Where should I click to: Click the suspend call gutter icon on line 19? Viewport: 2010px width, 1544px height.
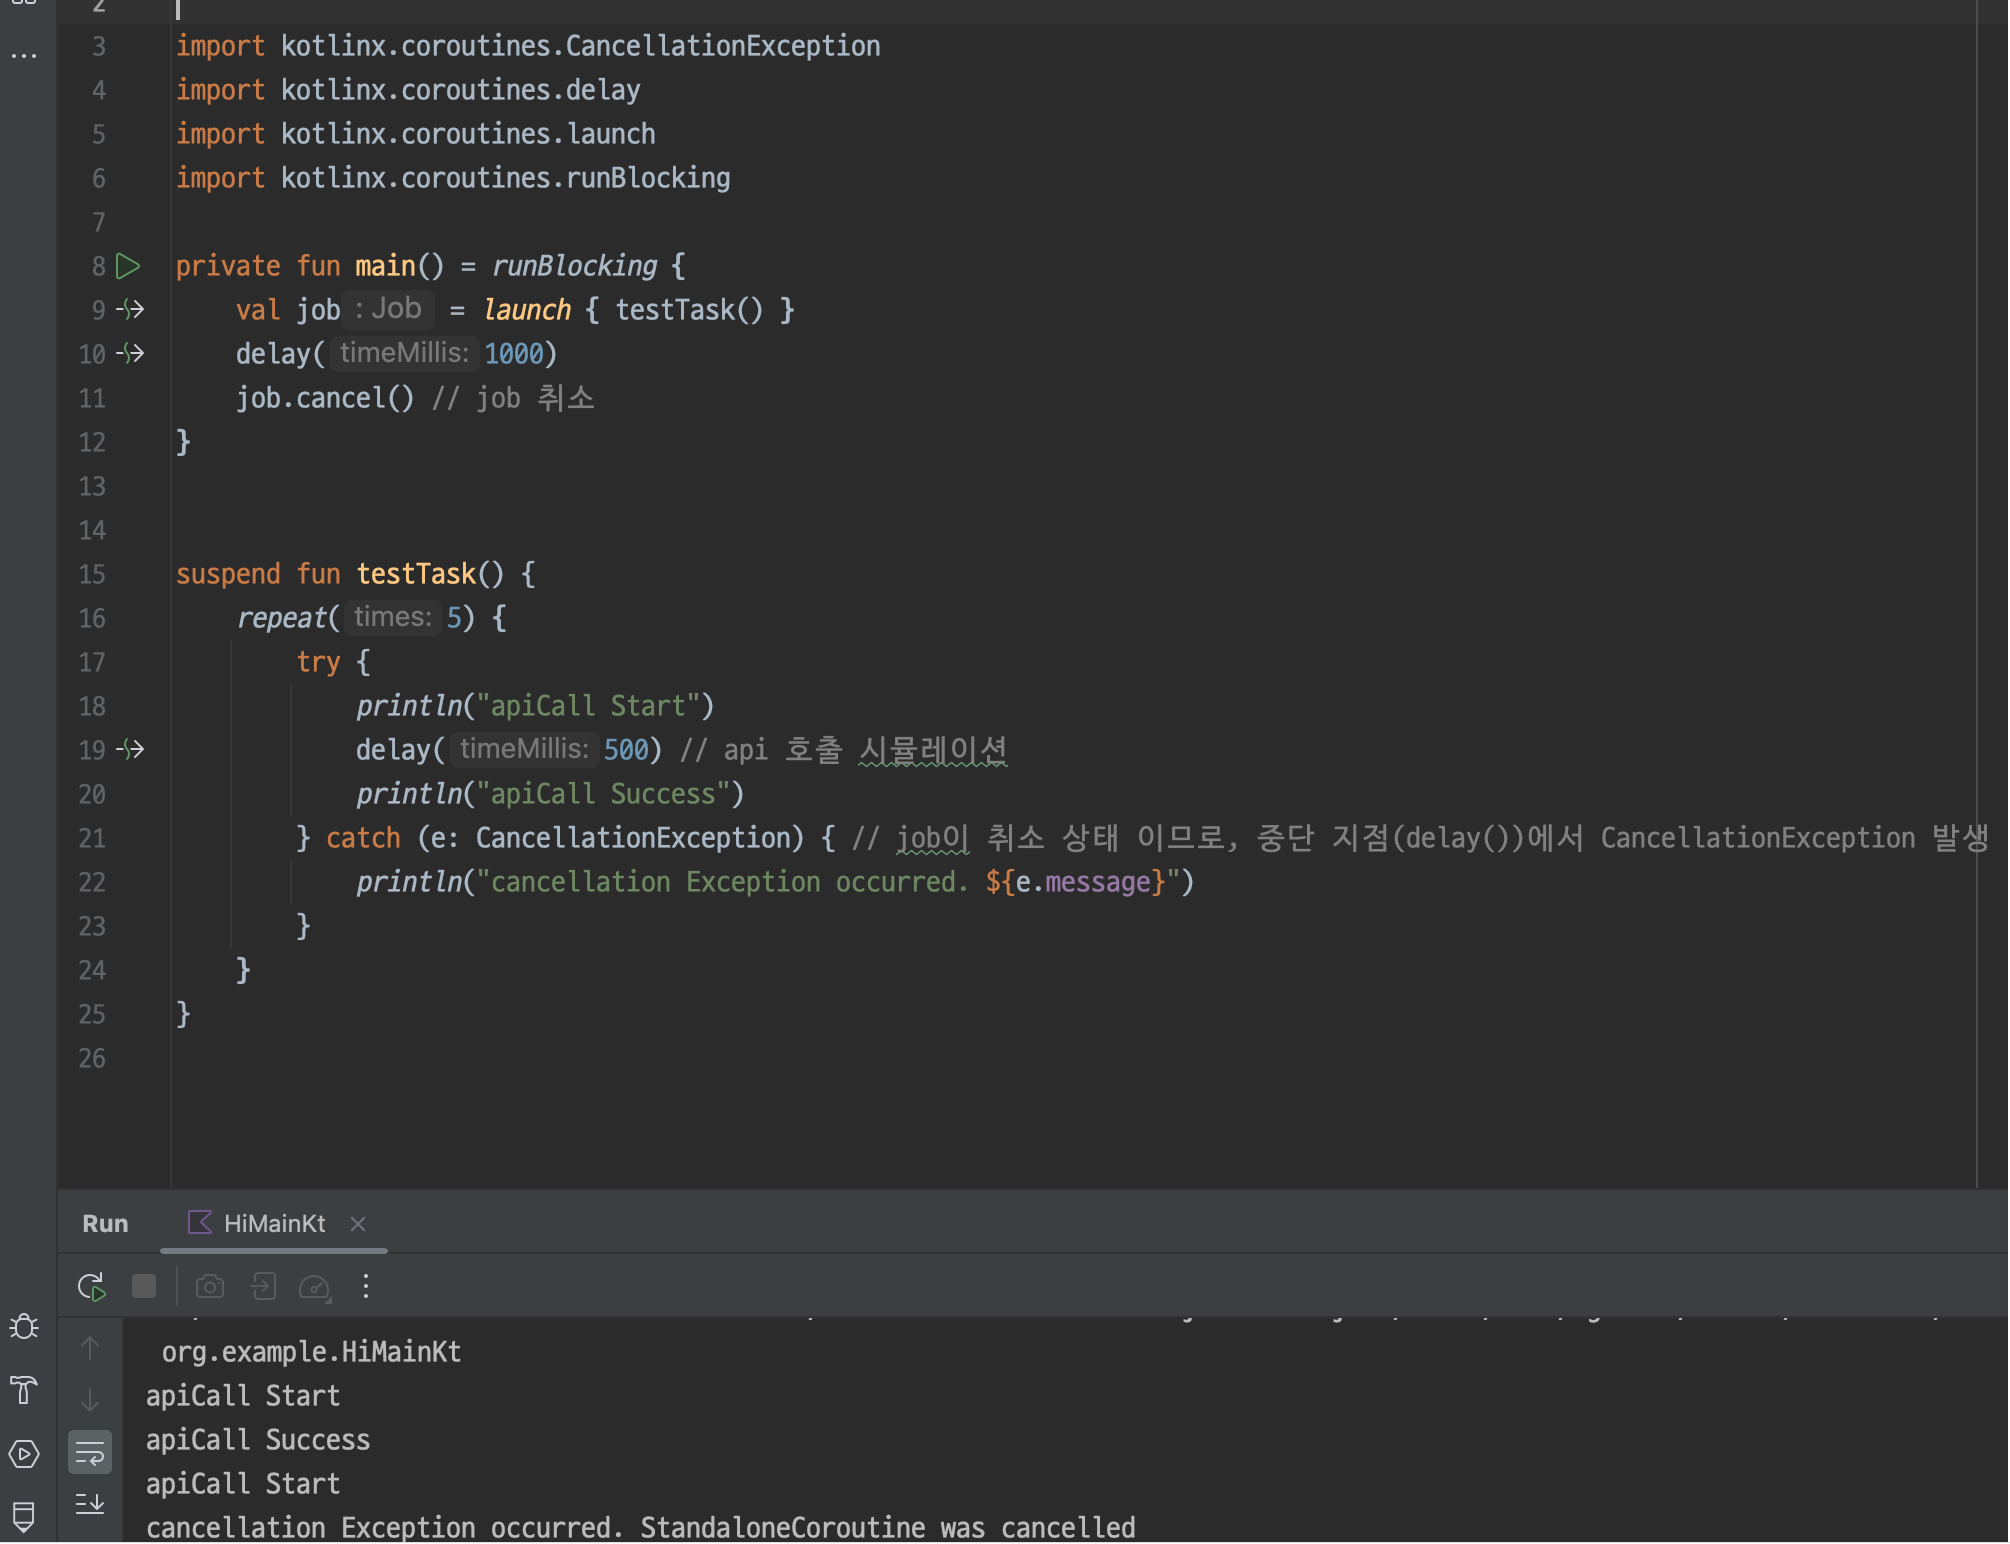pos(131,749)
